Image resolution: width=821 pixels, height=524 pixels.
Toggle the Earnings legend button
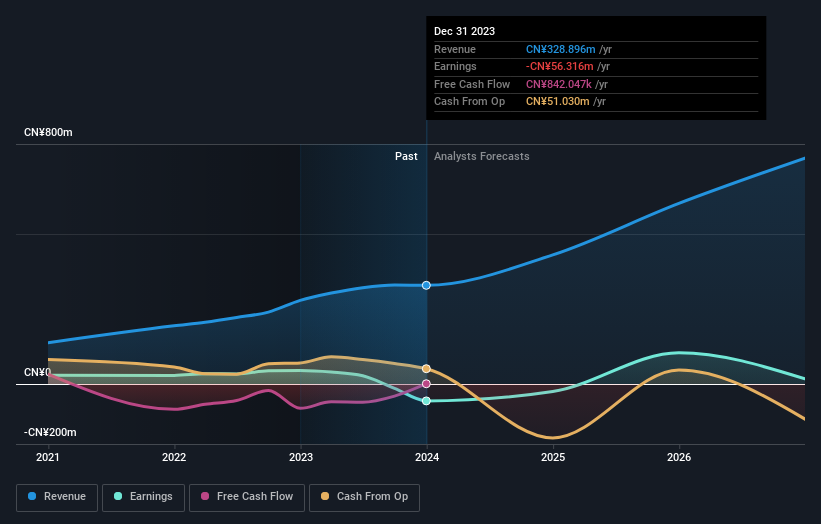[143, 497]
